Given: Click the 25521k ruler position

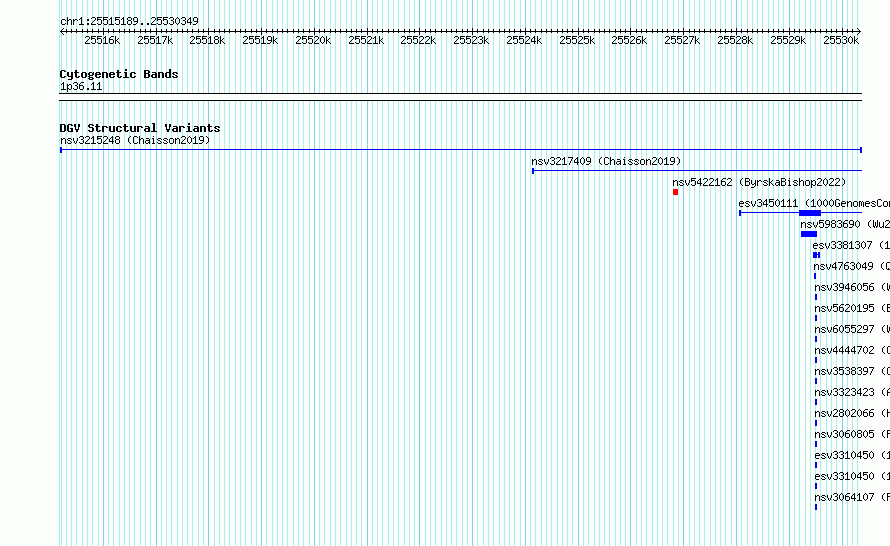Looking at the screenshot, I should pos(366,40).
